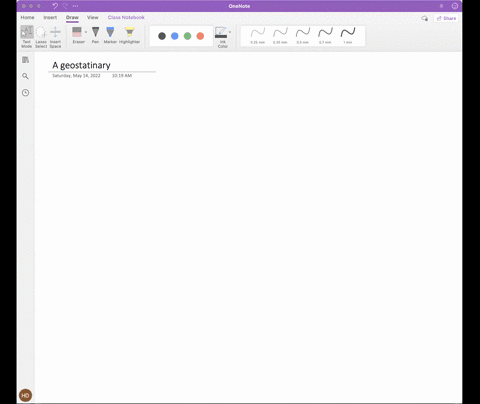The height and width of the screenshot is (404, 480).
Task: Set 0.25 mm stroke thickness
Action: (258, 36)
